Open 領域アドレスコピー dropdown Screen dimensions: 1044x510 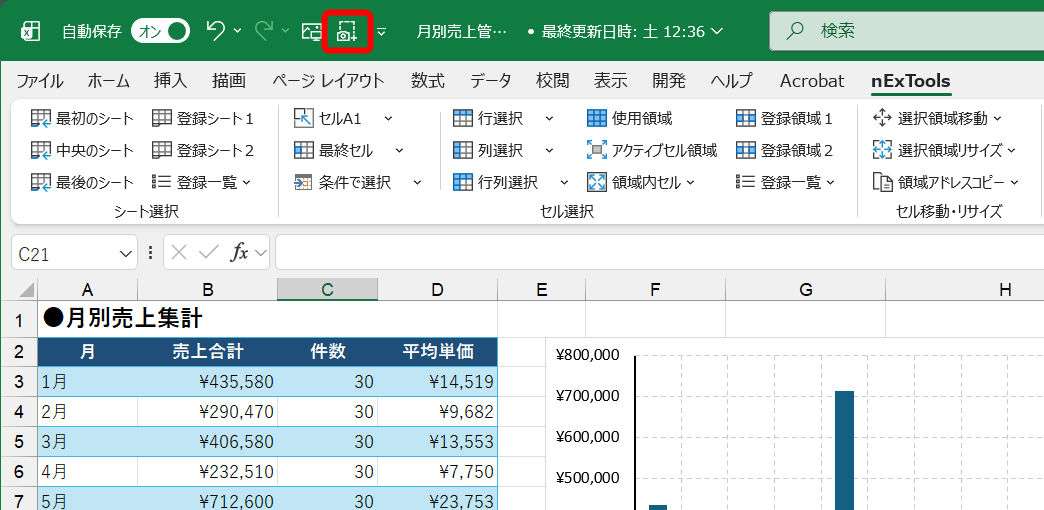[945, 182]
